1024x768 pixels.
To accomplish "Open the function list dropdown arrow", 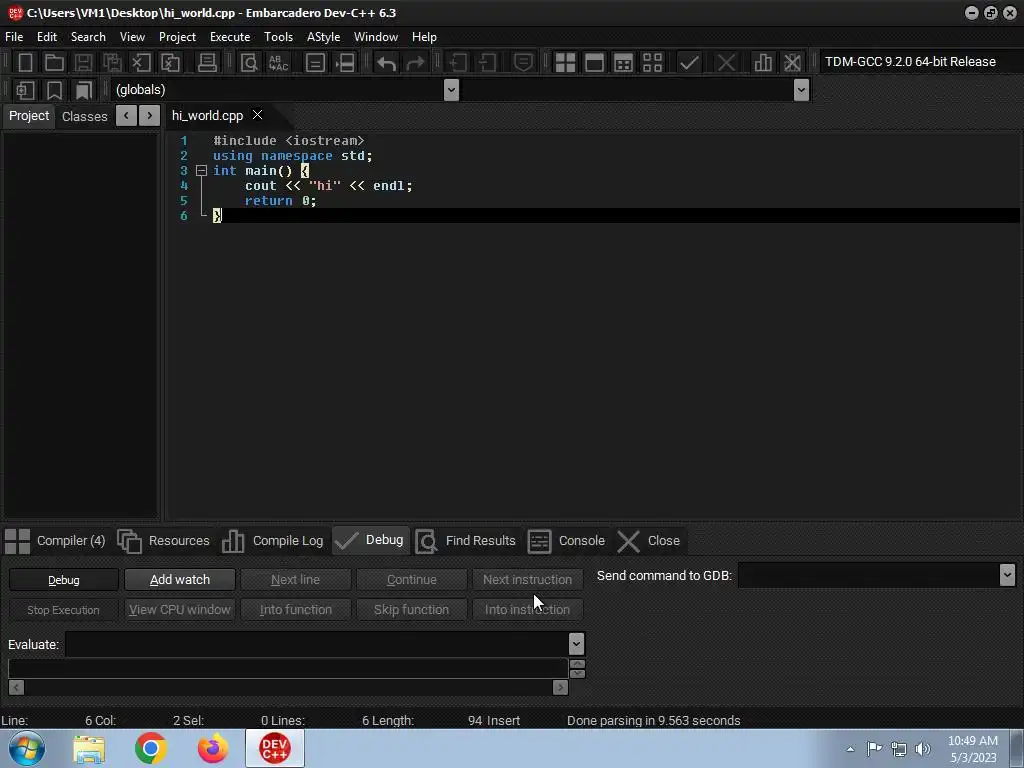I will tap(801, 90).
